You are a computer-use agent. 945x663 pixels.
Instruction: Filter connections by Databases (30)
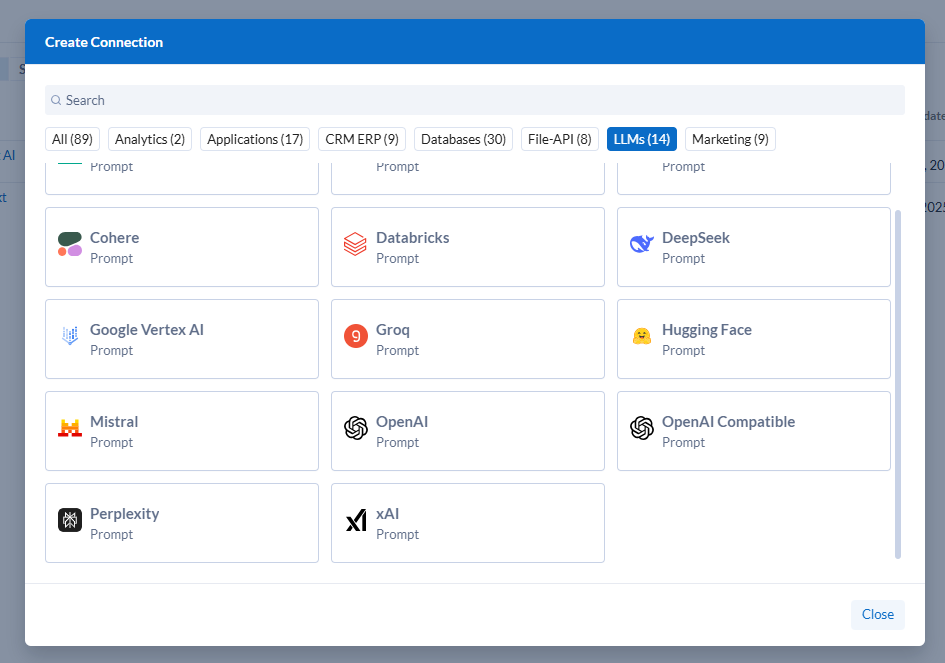coord(463,139)
